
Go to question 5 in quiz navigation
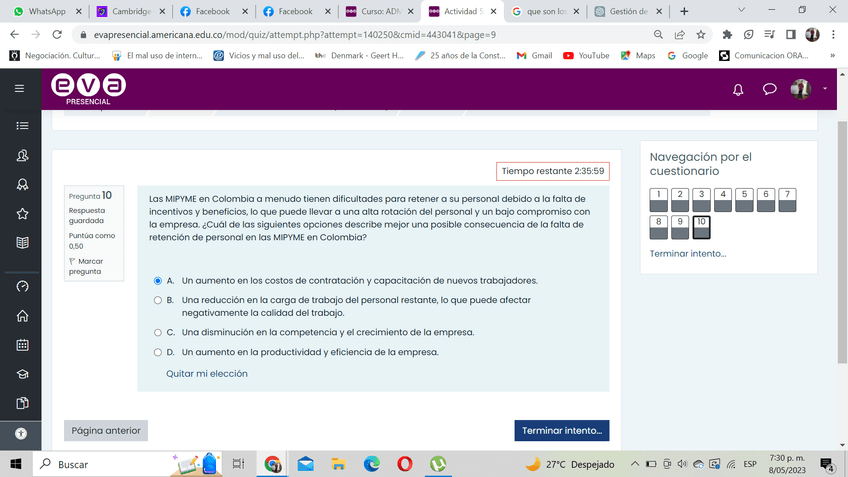pyautogui.click(x=745, y=199)
